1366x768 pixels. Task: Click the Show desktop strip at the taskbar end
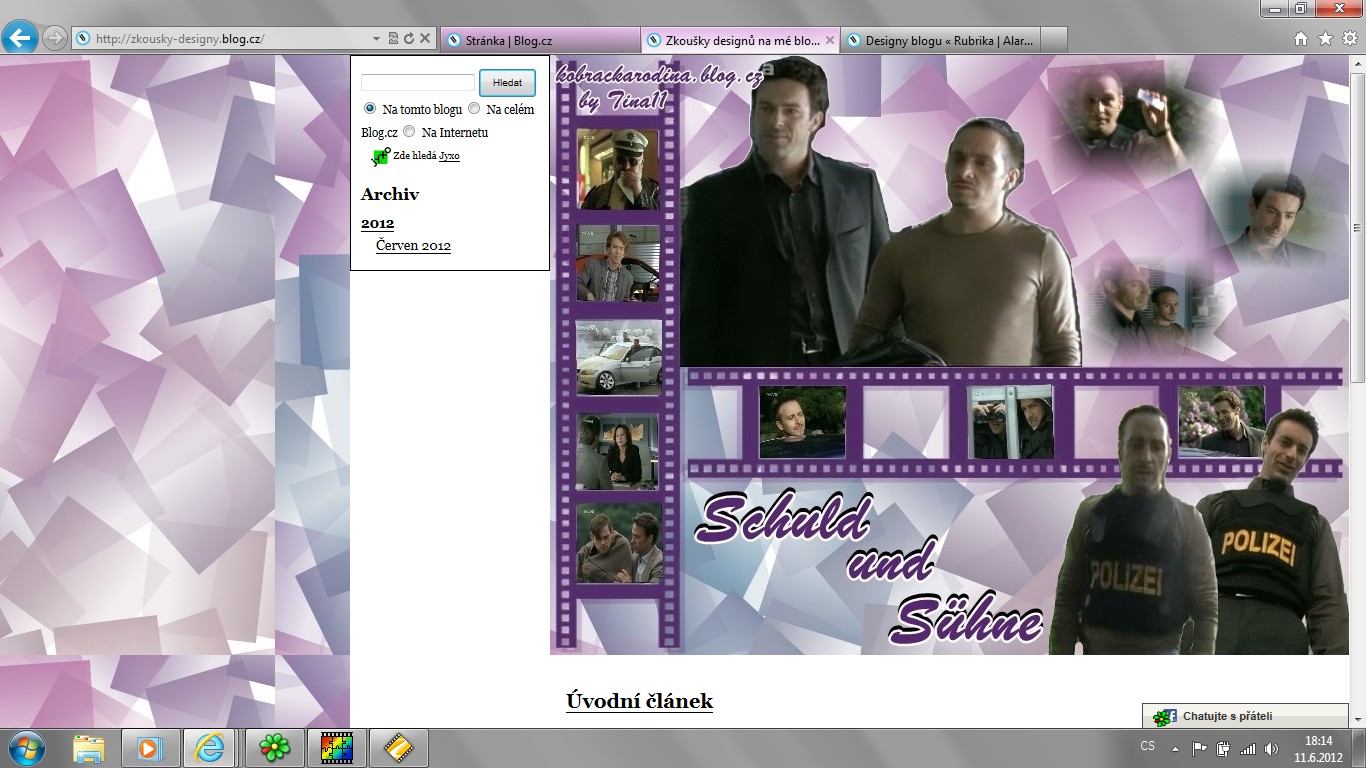click(1359, 748)
